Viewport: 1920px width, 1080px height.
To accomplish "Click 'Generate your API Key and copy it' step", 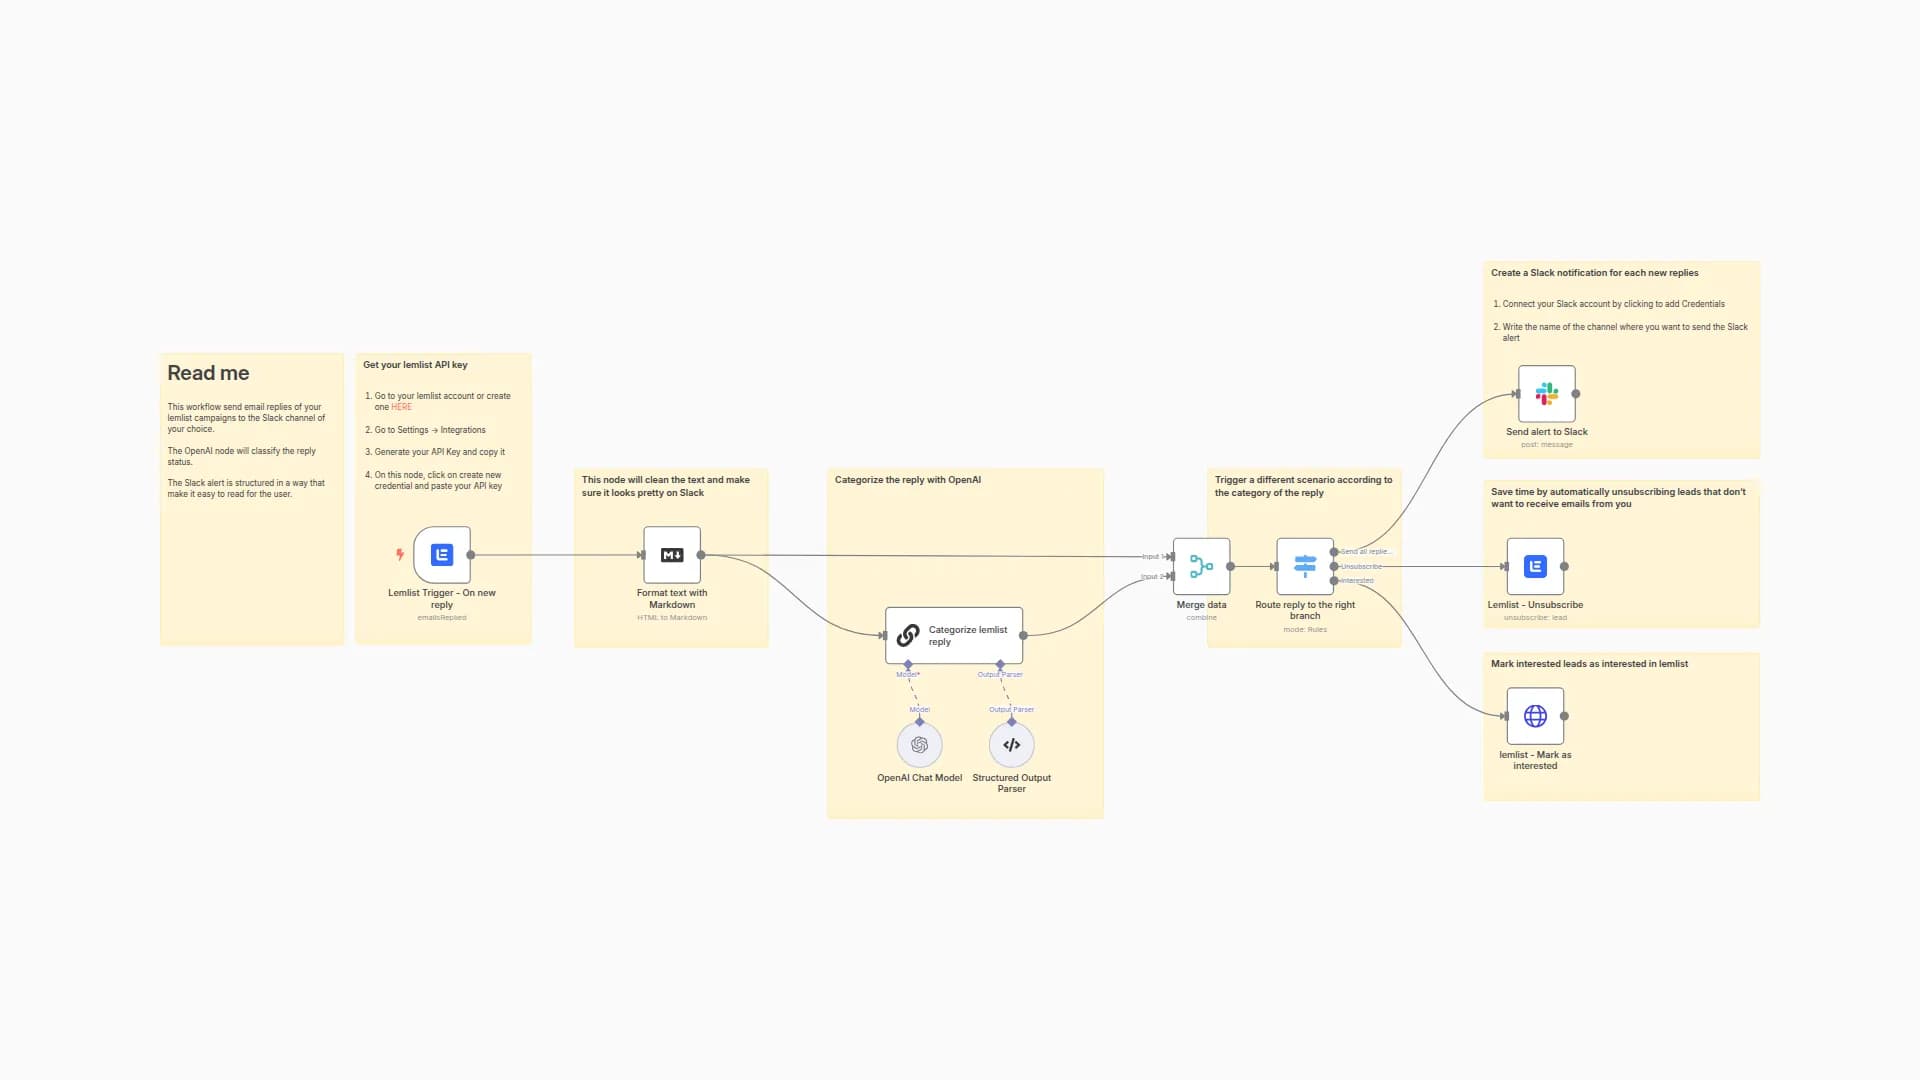I will (x=440, y=452).
